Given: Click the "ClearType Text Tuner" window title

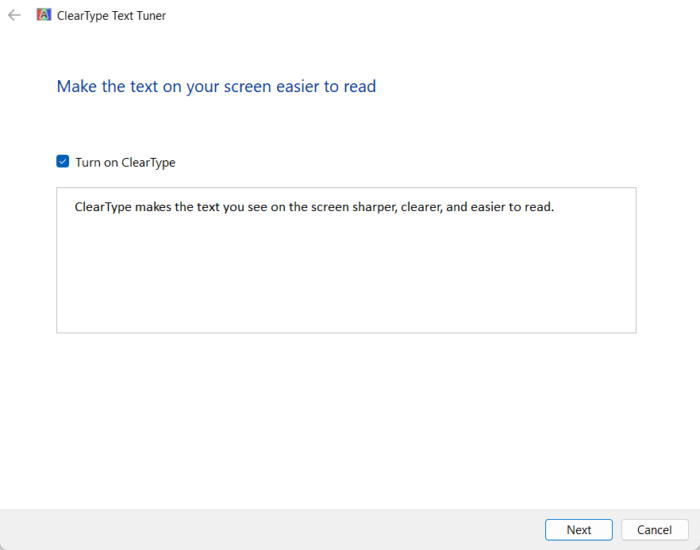Looking at the screenshot, I should click(x=111, y=15).
